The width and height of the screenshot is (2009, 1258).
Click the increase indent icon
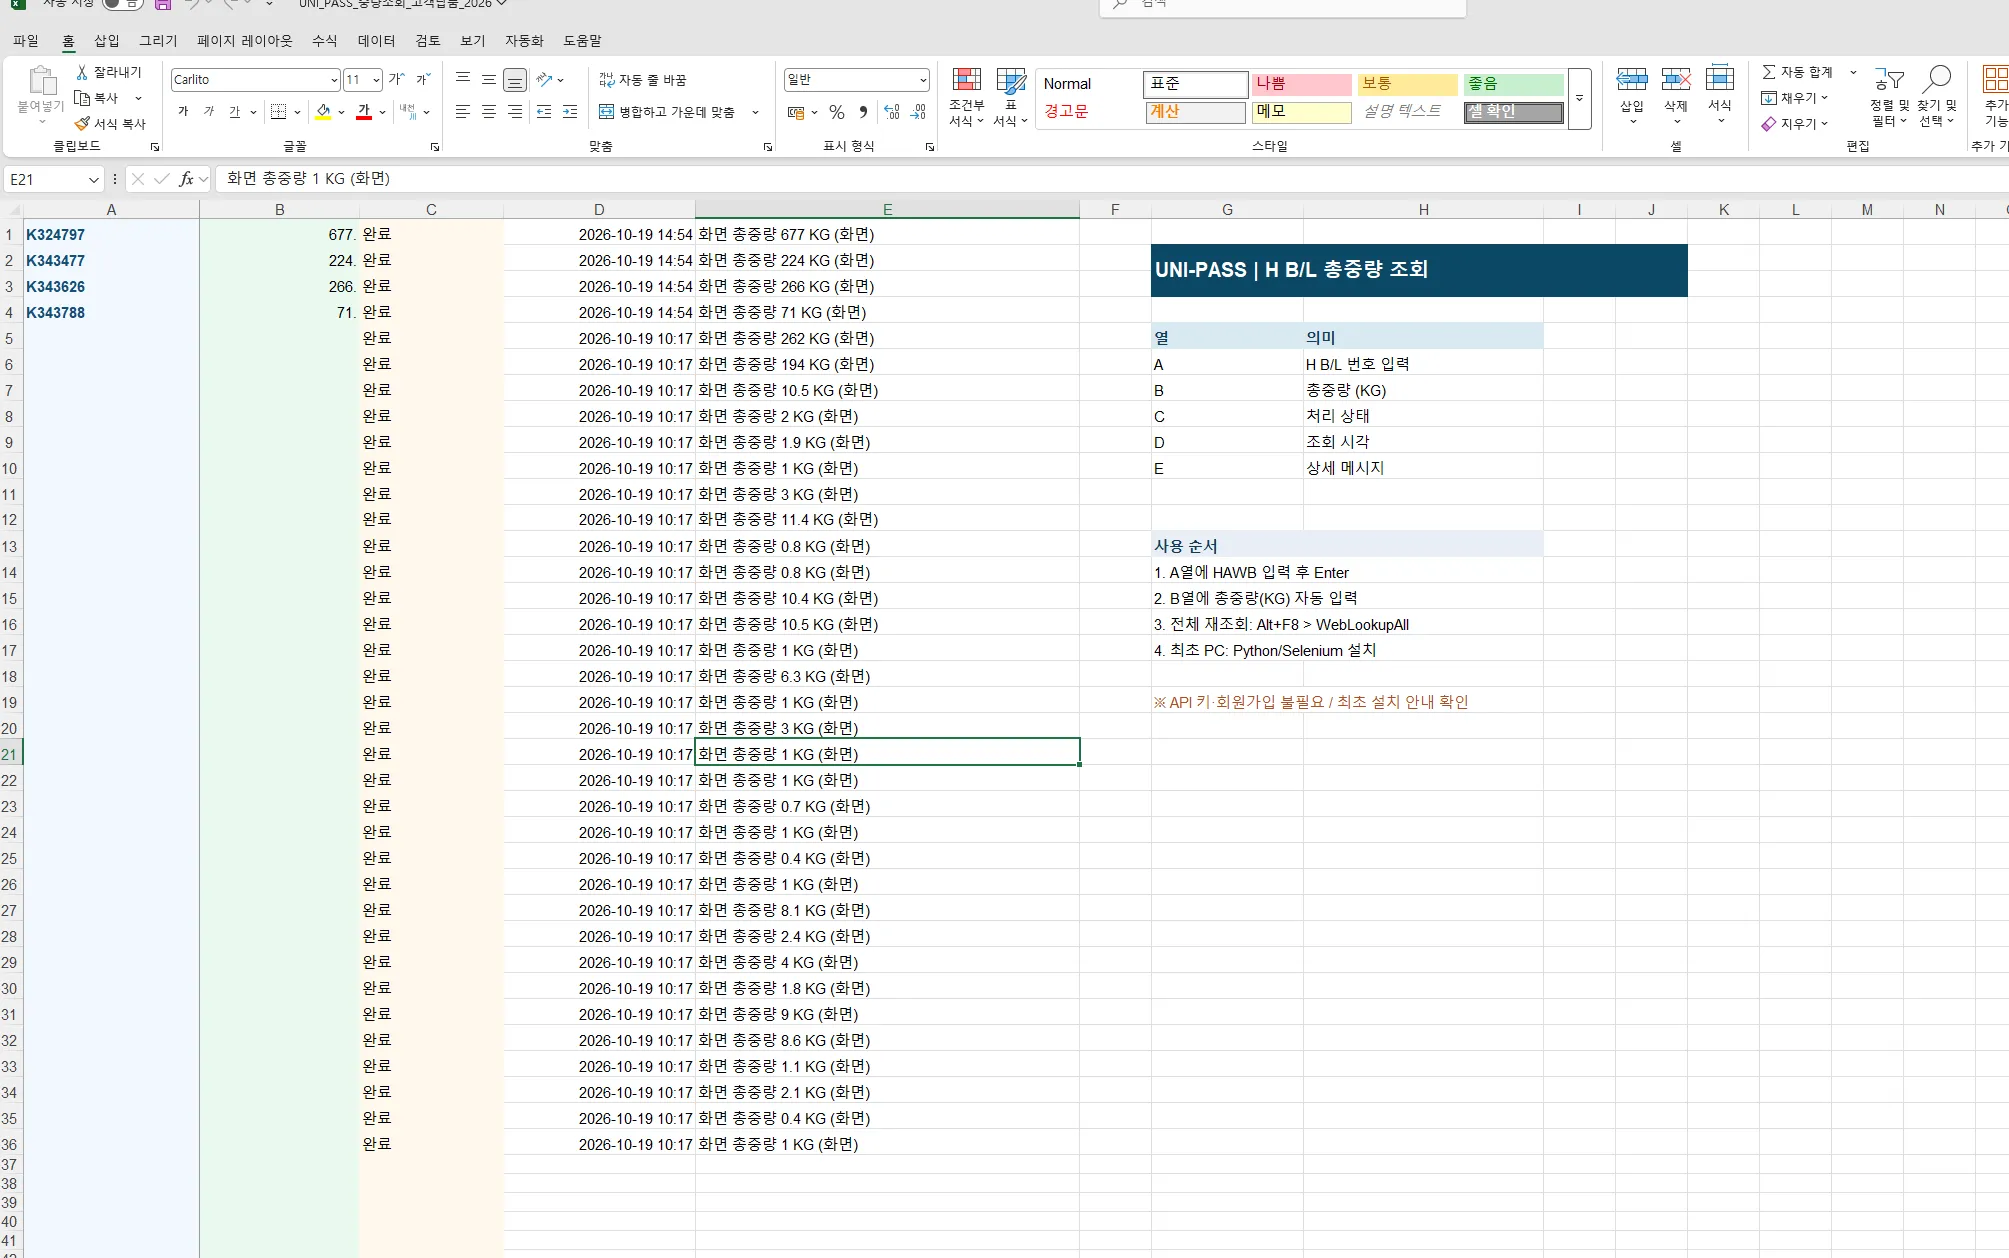pyautogui.click(x=570, y=112)
